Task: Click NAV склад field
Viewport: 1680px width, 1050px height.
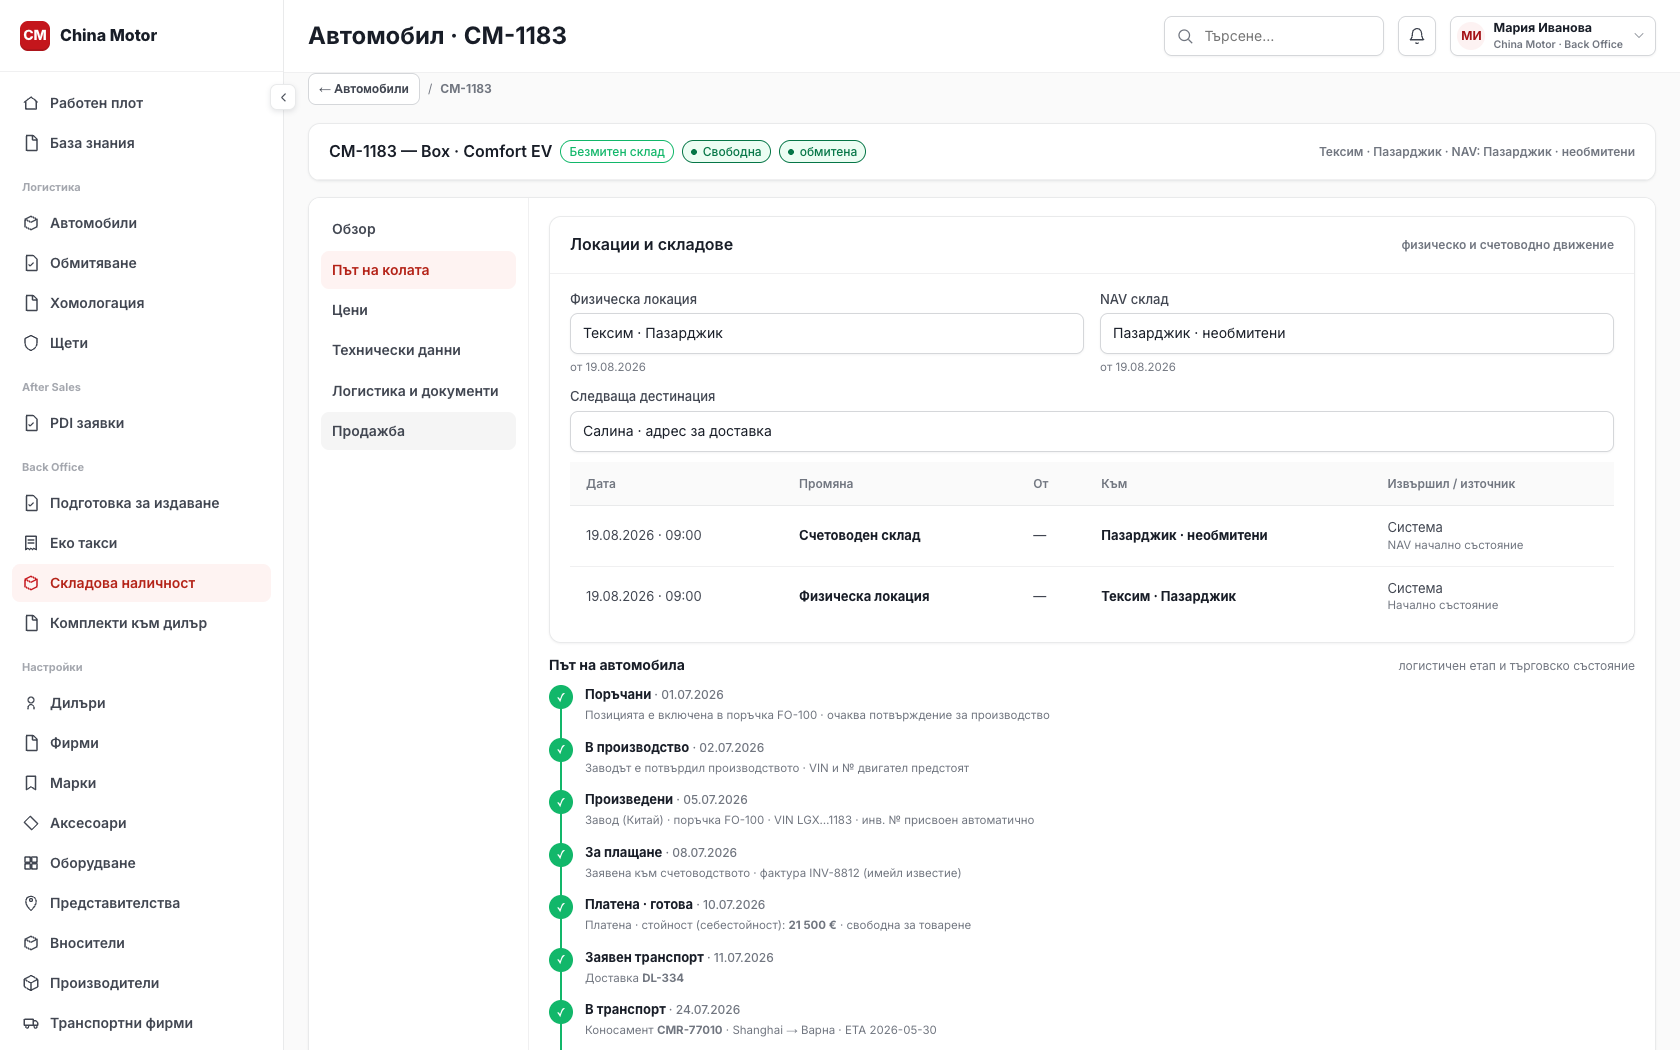Action: tap(1356, 333)
